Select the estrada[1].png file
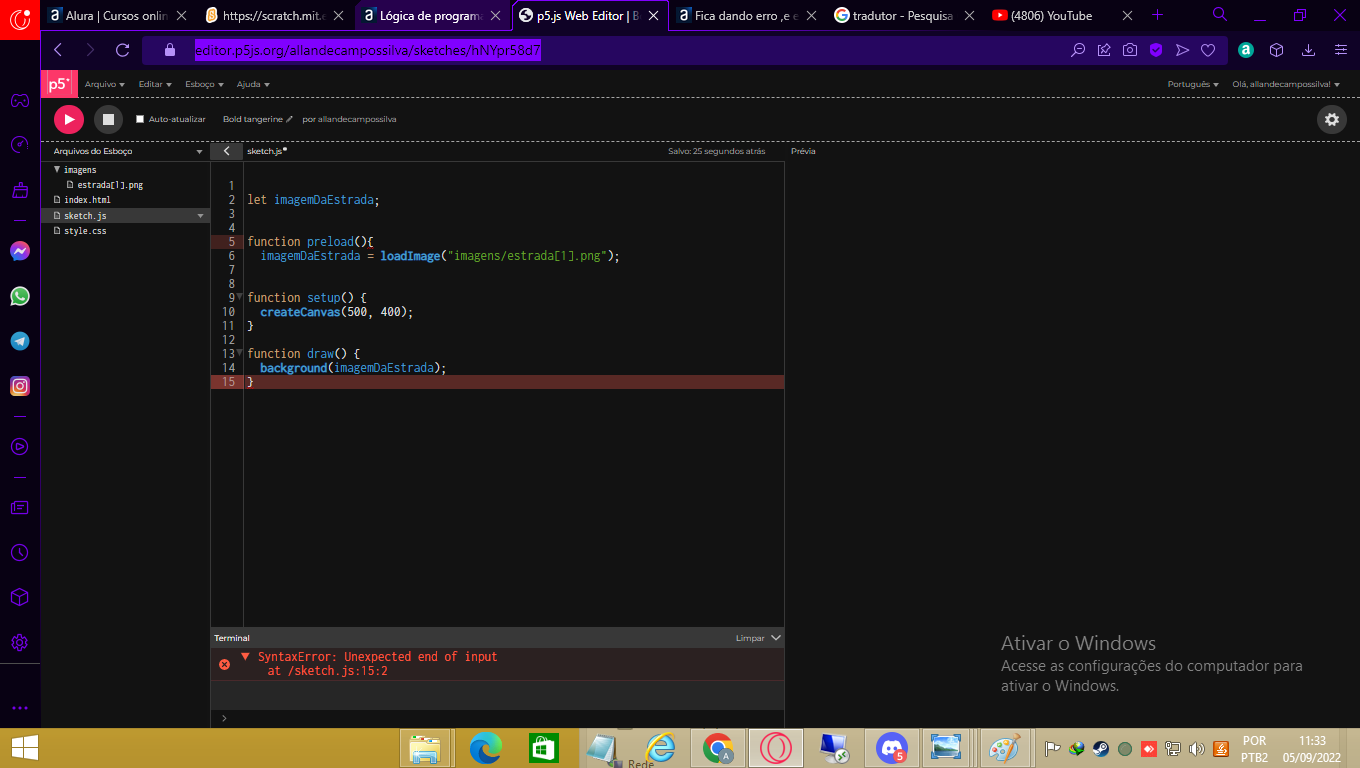The width and height of the screenshot is (1360, 768). point(110,185)
